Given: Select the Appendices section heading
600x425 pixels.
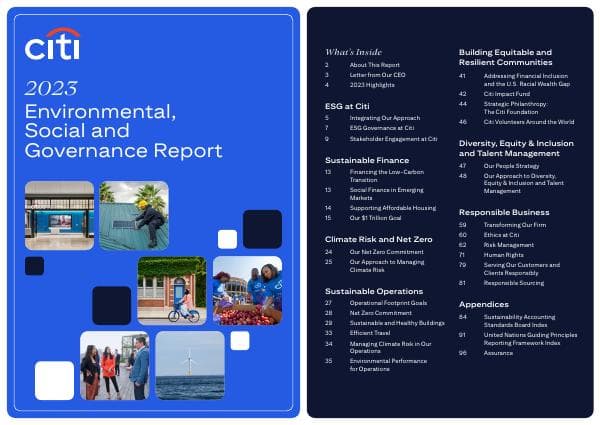Looking at the screenshot, I should [484, 305].
